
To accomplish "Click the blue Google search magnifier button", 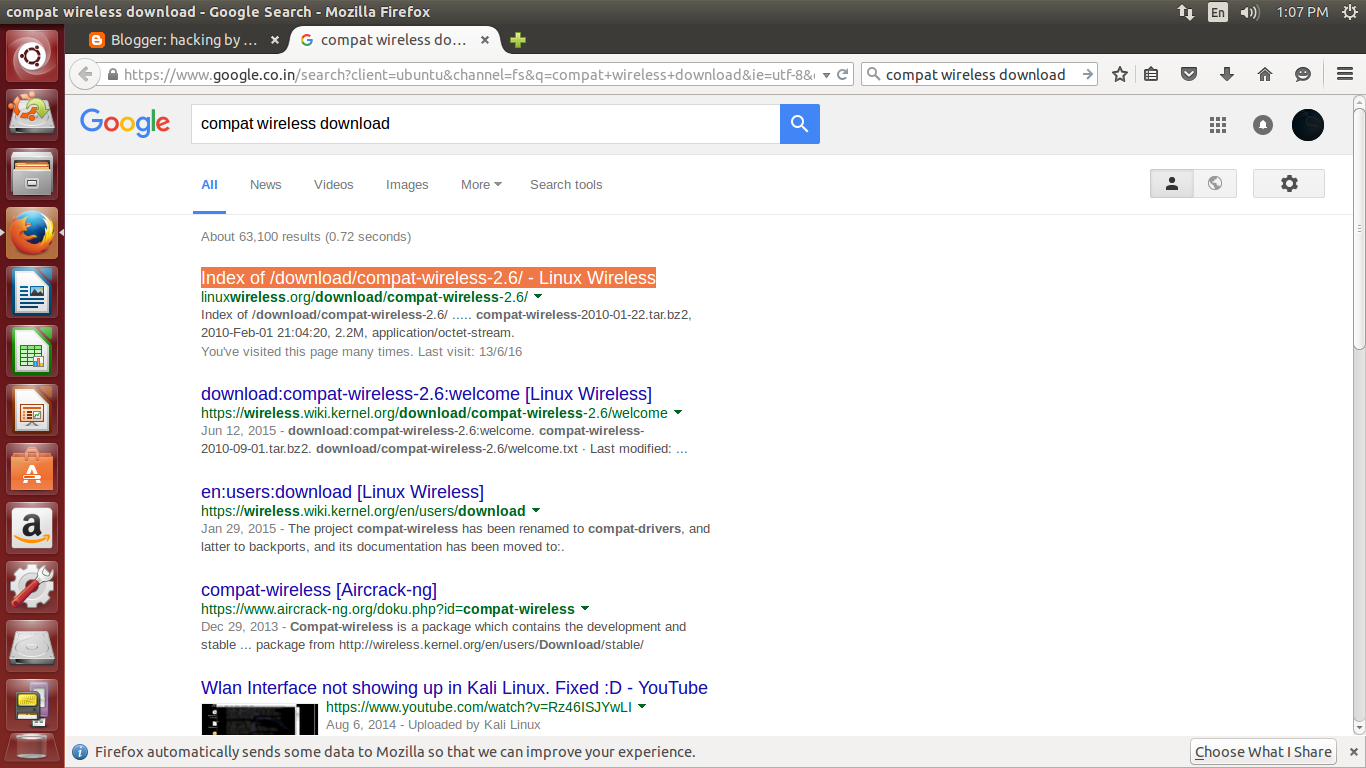I will tap(800, 124).
